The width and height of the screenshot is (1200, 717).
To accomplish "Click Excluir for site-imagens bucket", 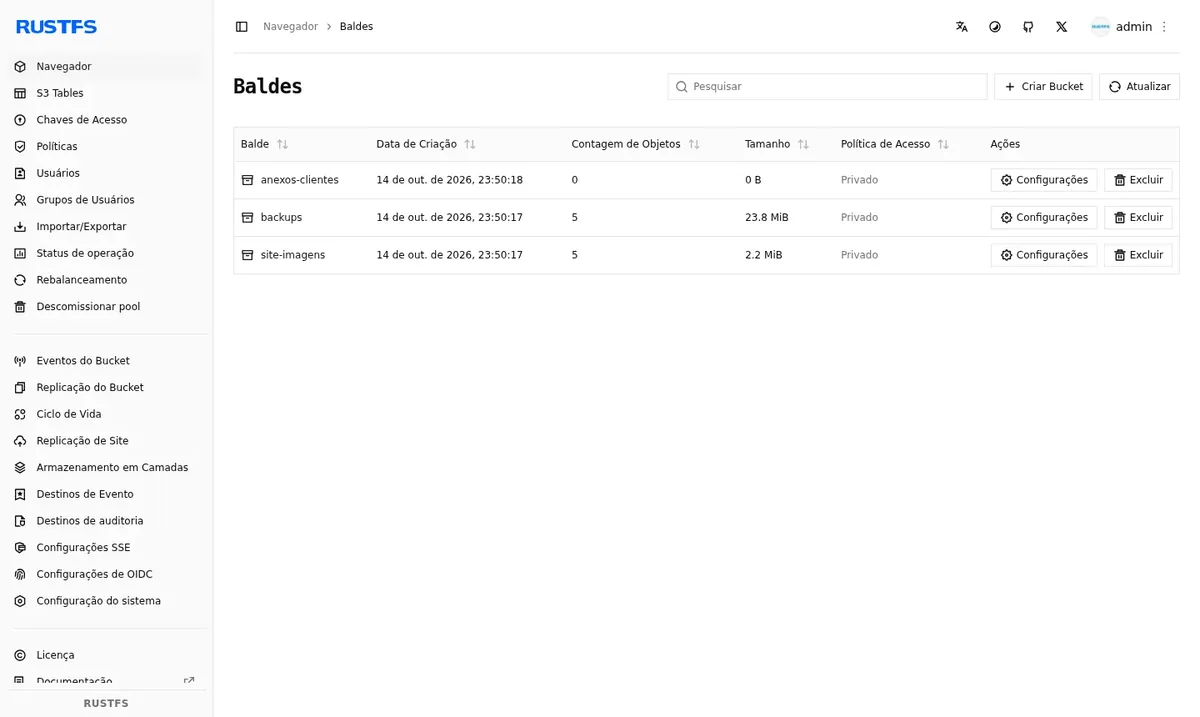I will coord(1138,255).
